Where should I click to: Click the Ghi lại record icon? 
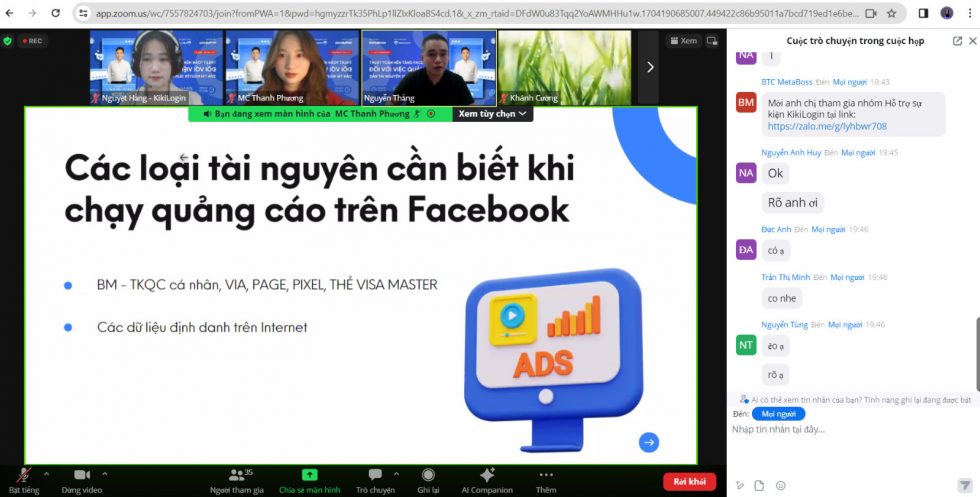point(428,475)
